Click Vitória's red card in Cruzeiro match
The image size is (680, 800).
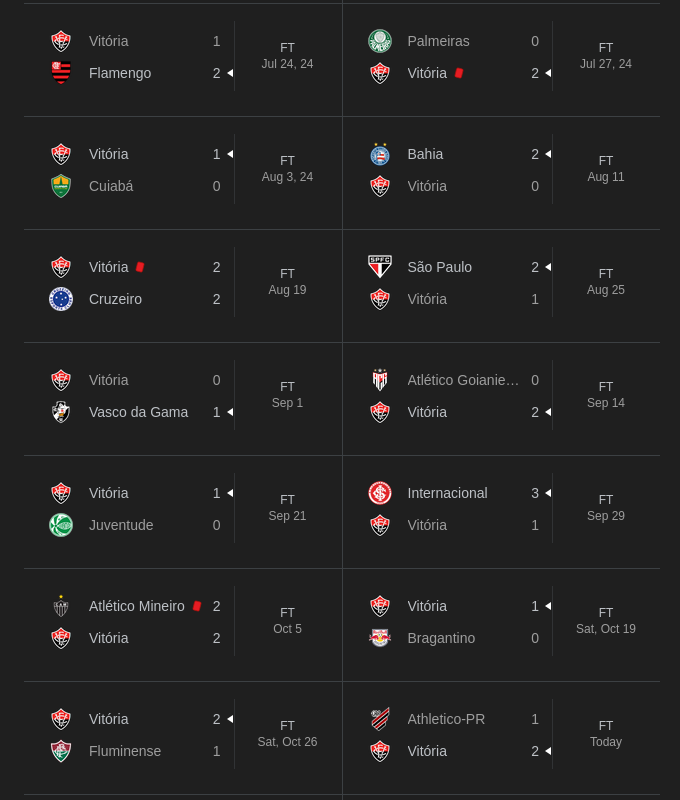coord(140,267)
